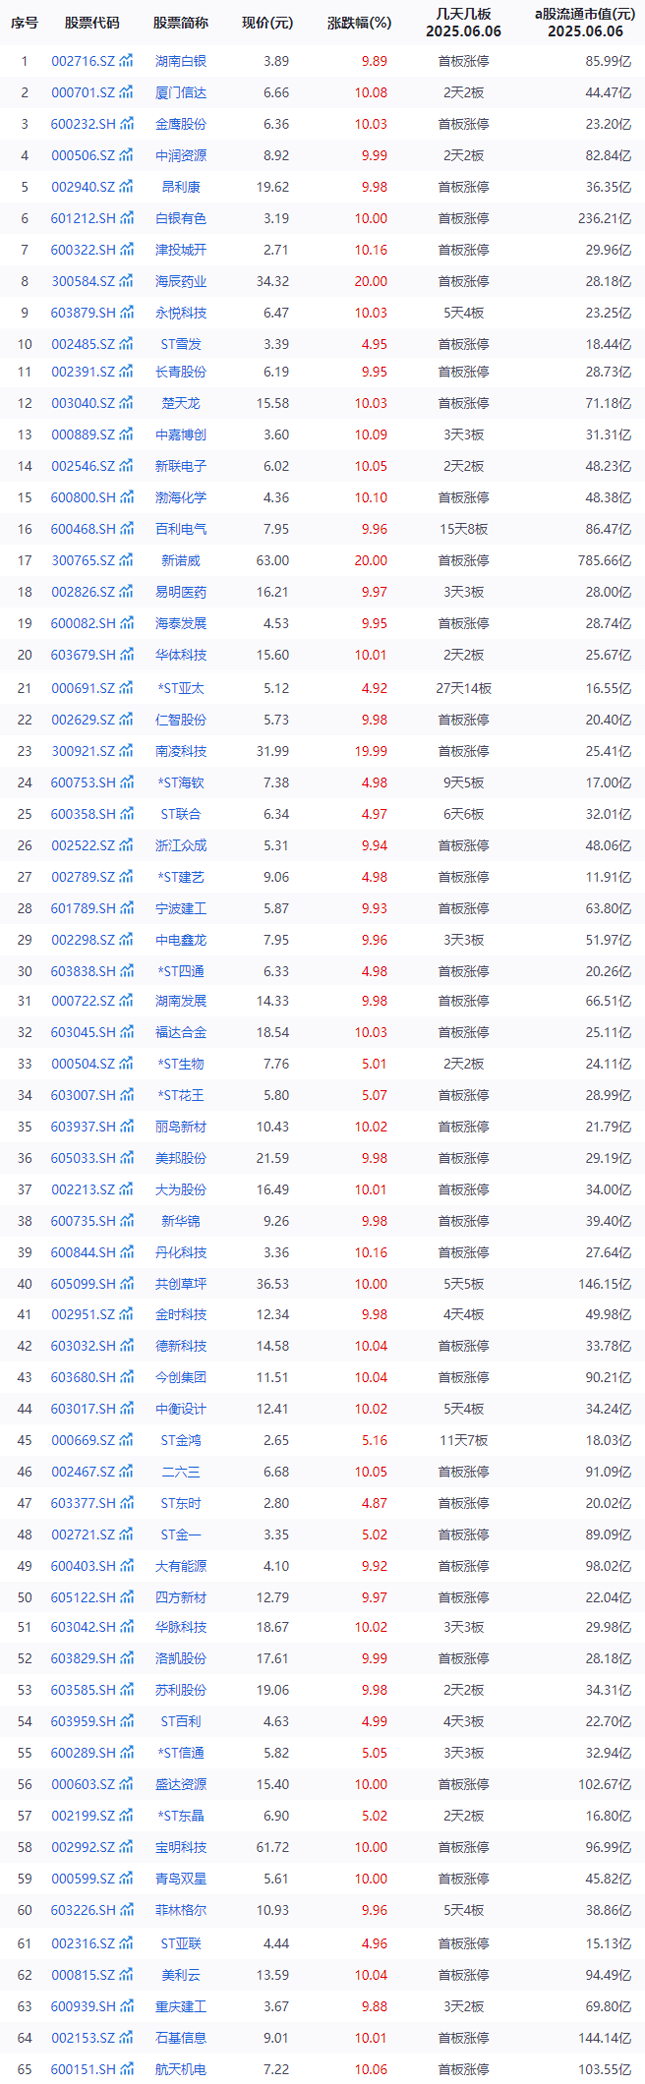Select stock name 永悦科技
This screenshot has height=2084, width=645.
(181, 313)
